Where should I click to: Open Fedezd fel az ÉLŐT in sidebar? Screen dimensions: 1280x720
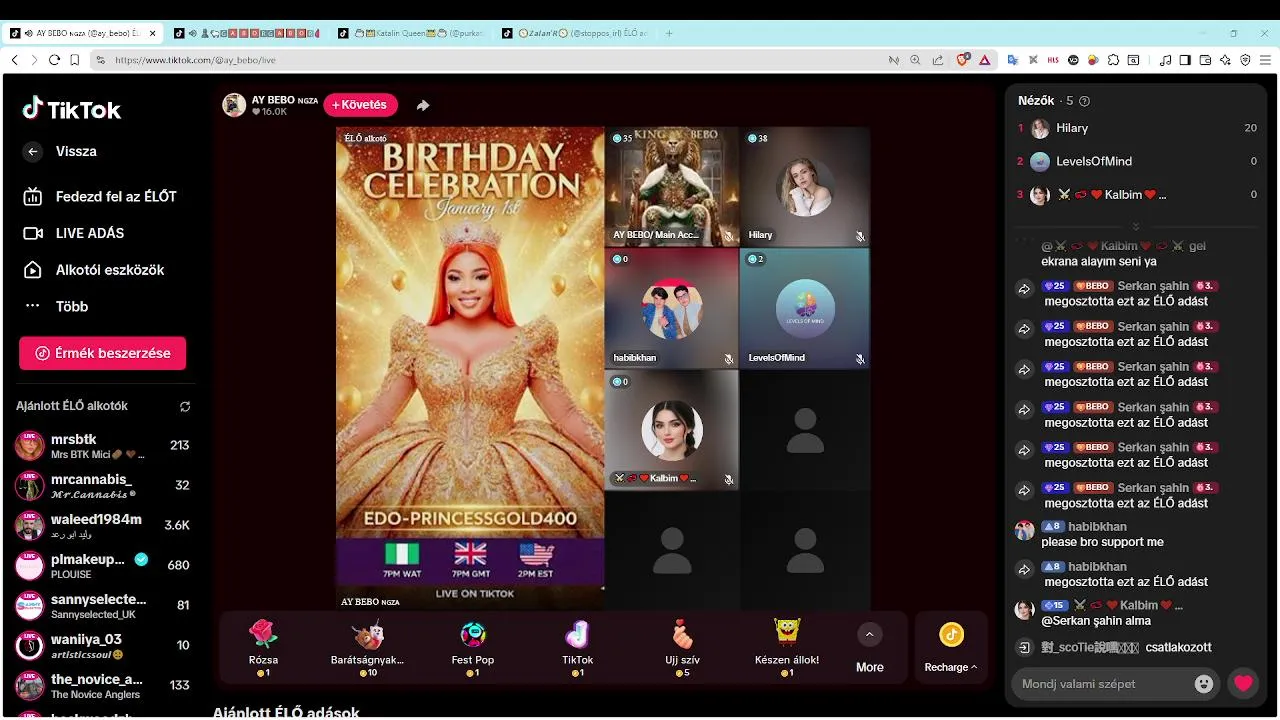(x=99, y=197)
